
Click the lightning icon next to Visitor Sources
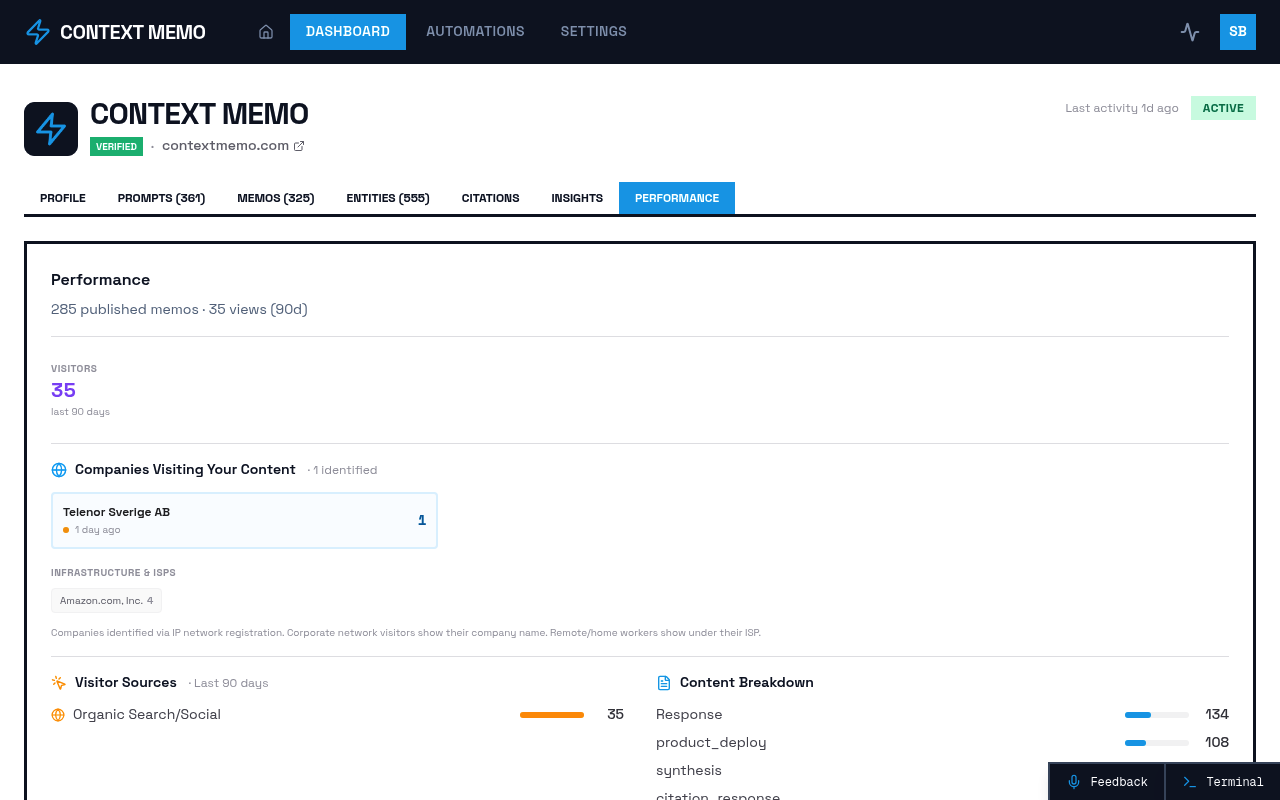pyautogui.click(x=58, y=682)
